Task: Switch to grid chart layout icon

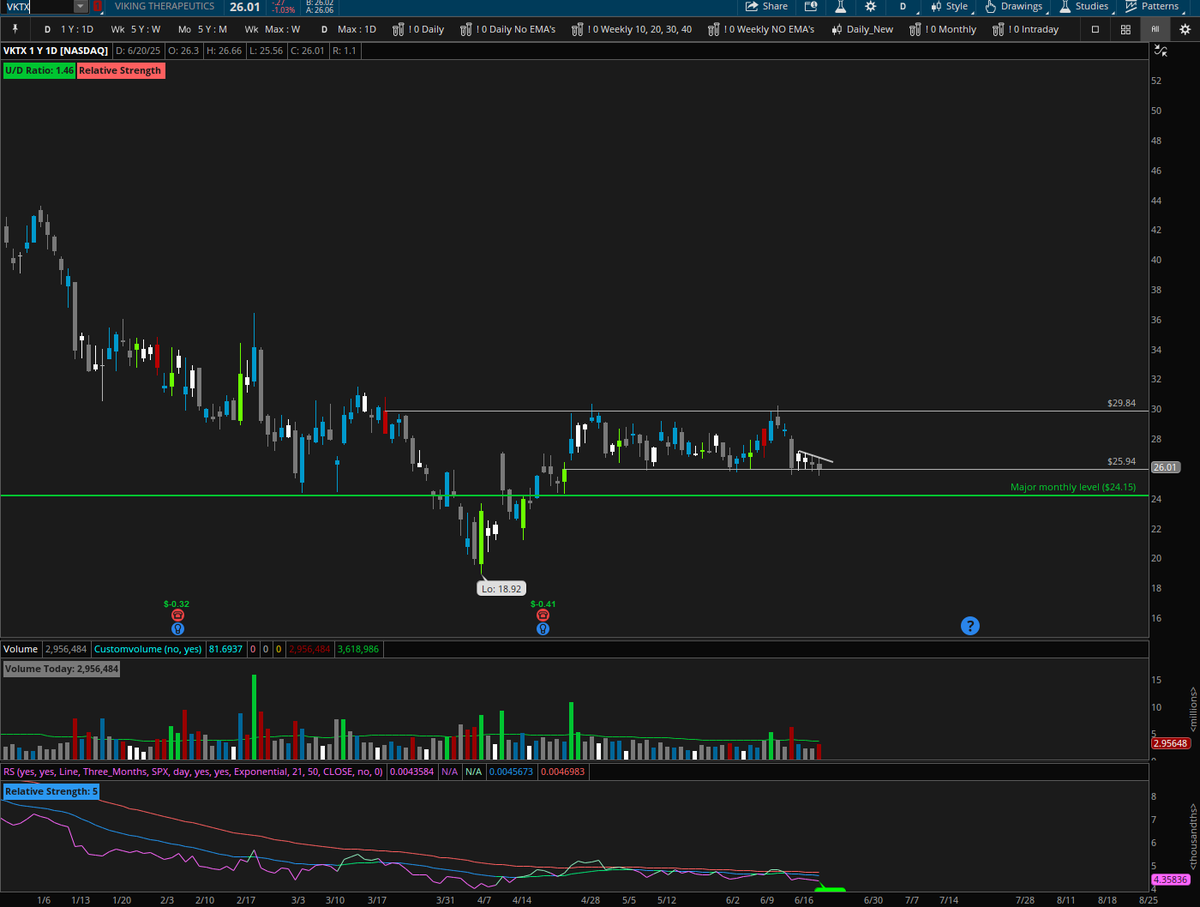Action: (1126, 29)
